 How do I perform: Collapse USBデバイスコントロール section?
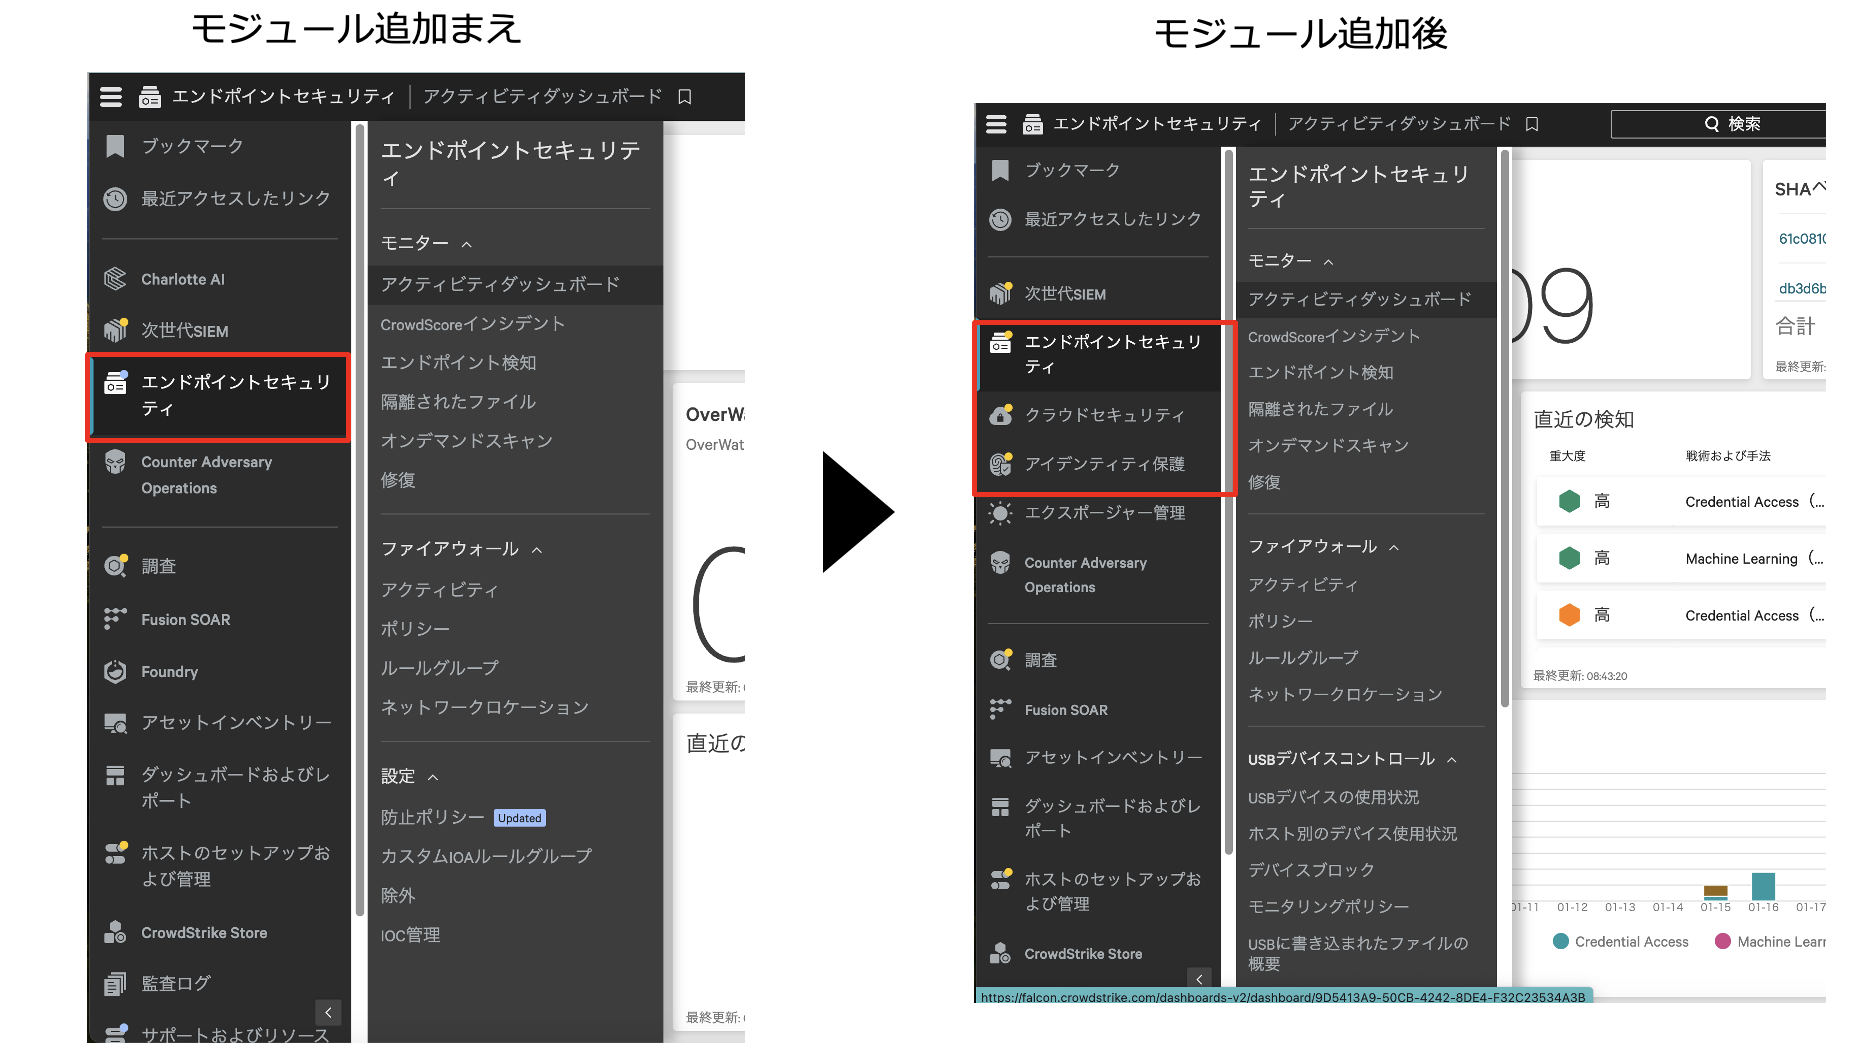pyautogui.click(x=1452, y=760)
